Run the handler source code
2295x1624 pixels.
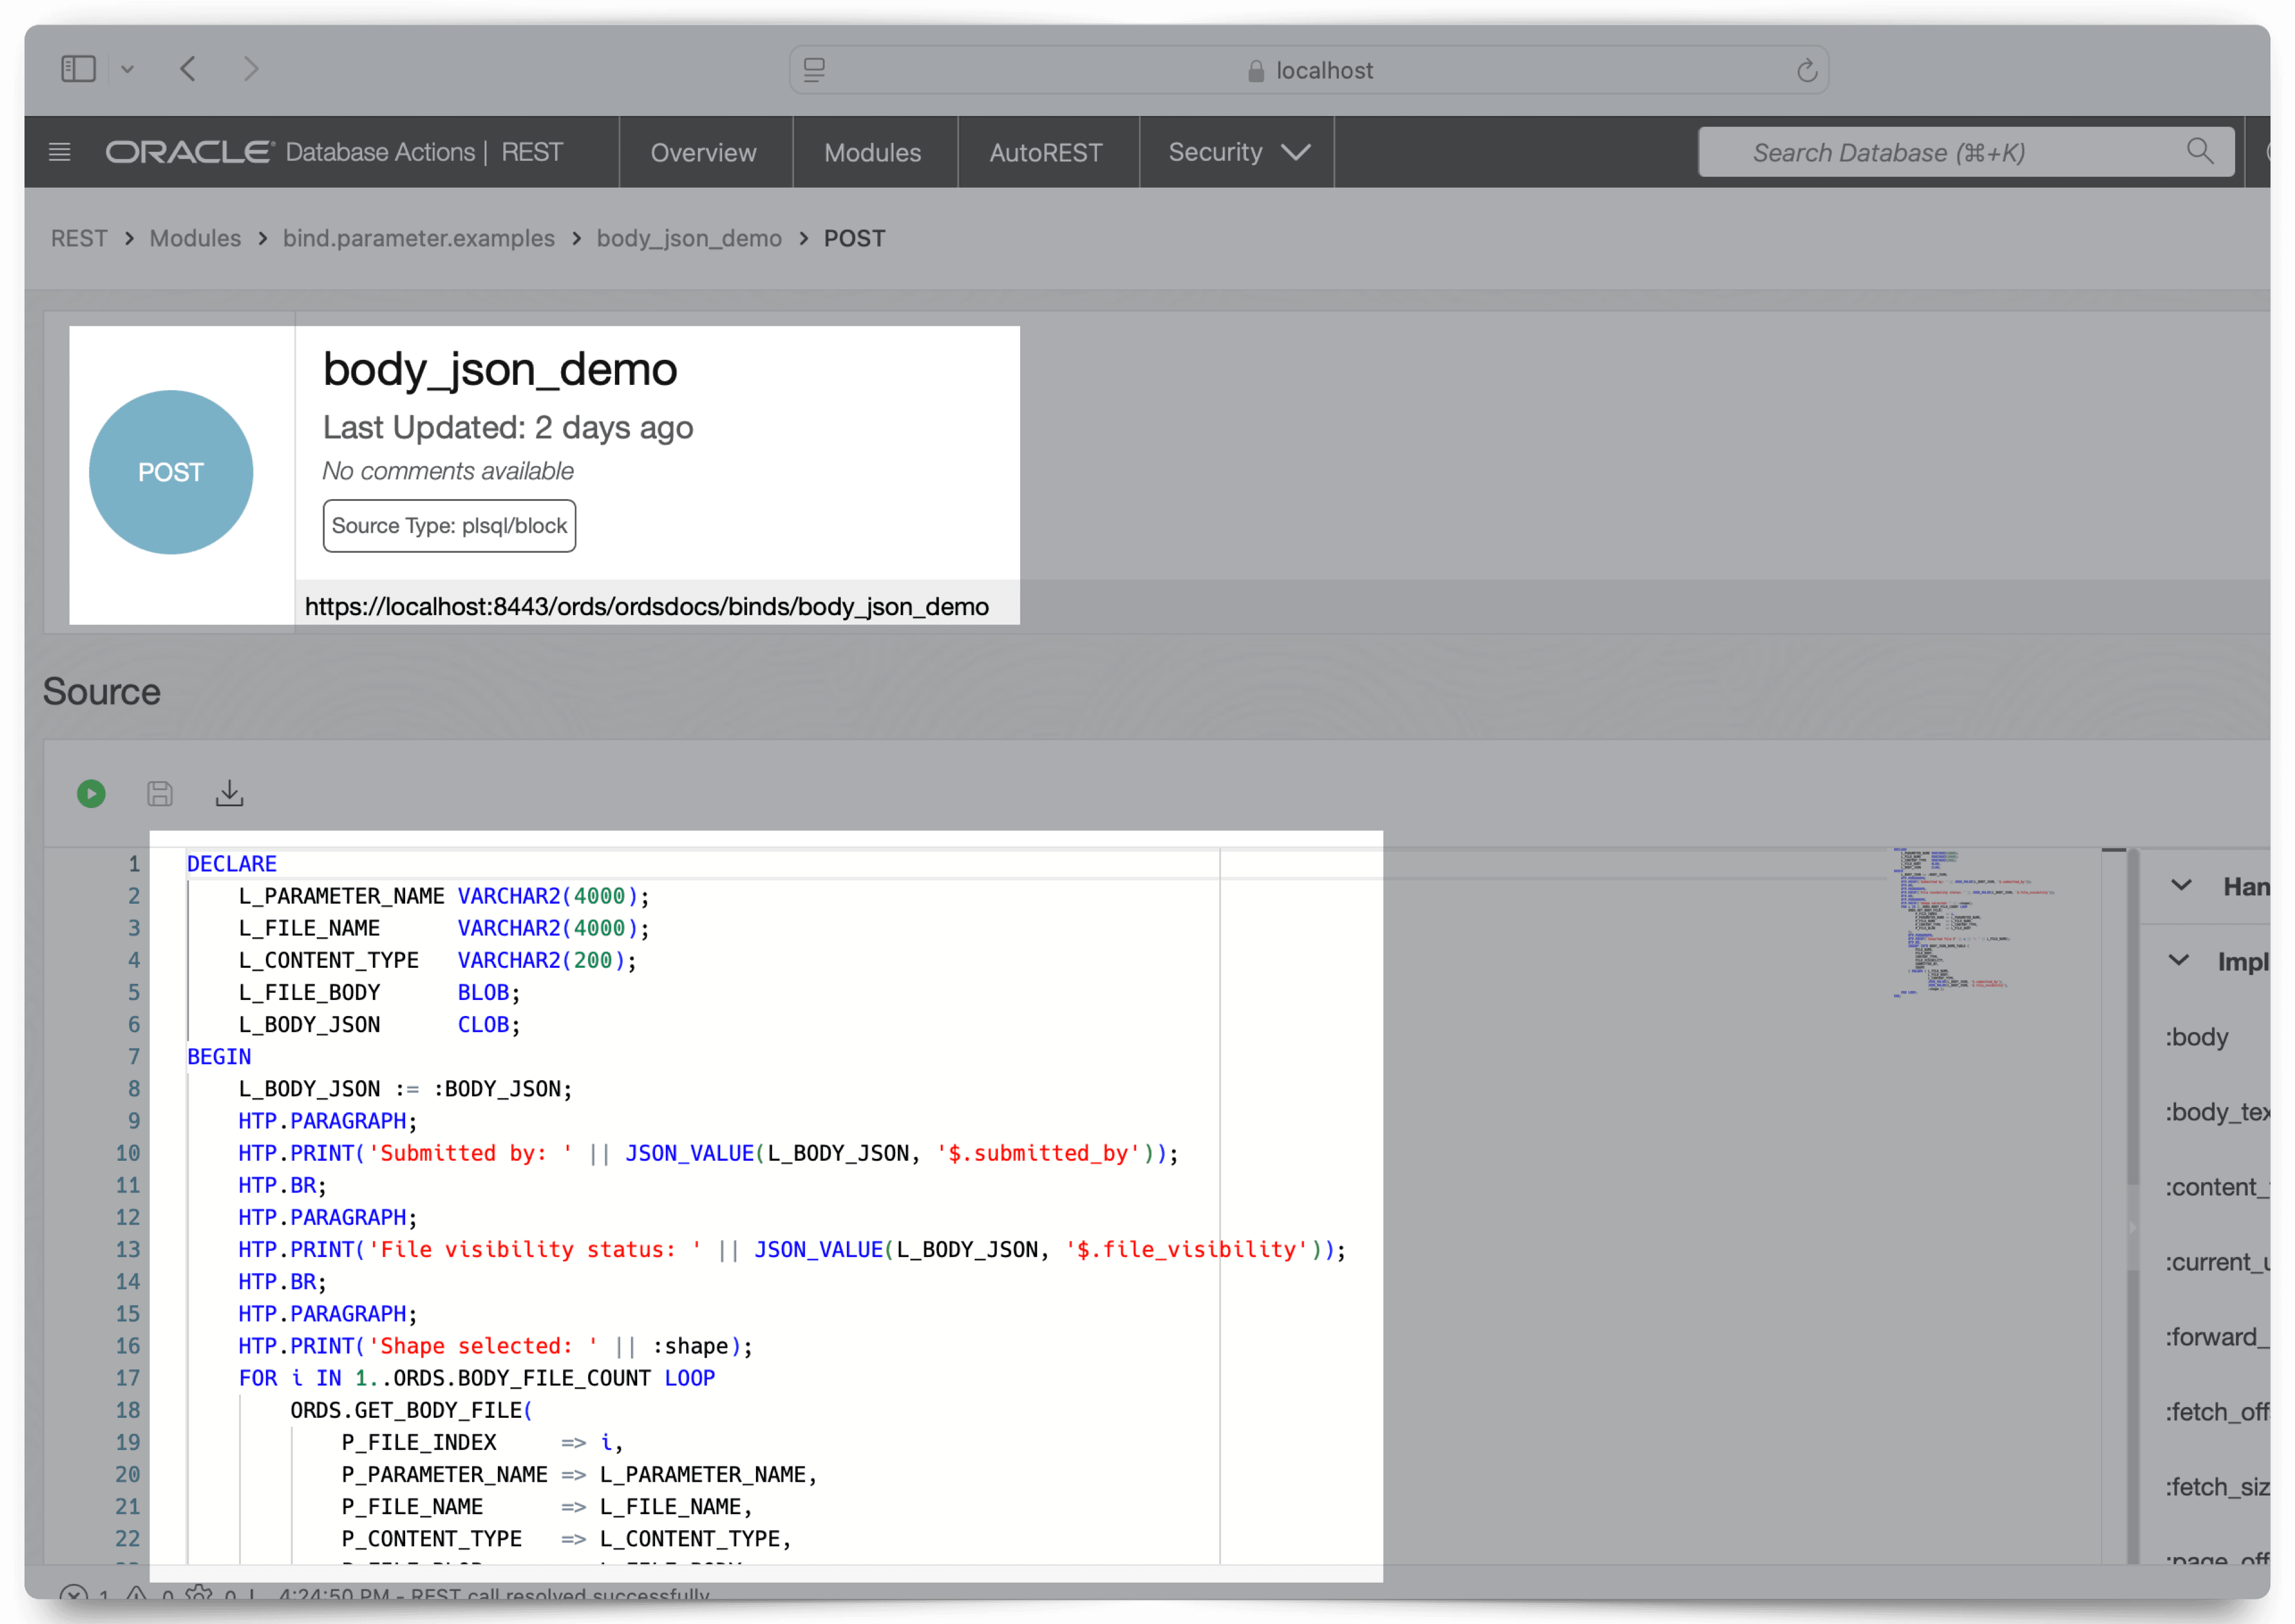91,794
